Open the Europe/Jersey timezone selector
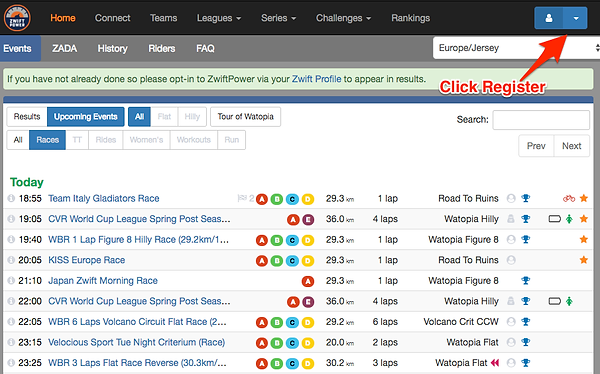 coord(516,48)
